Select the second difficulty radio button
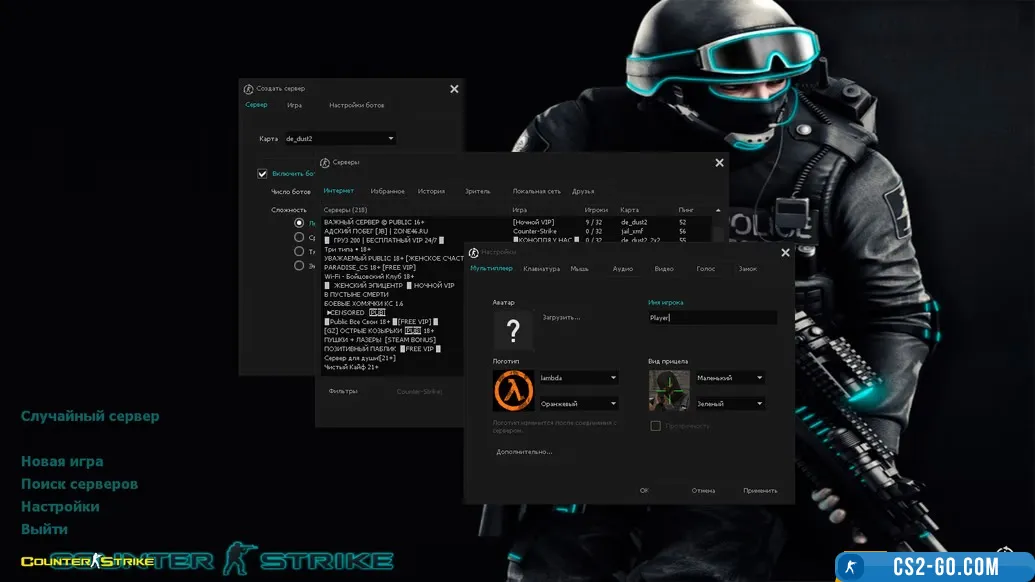1035x582 pixels. (299, 237)
